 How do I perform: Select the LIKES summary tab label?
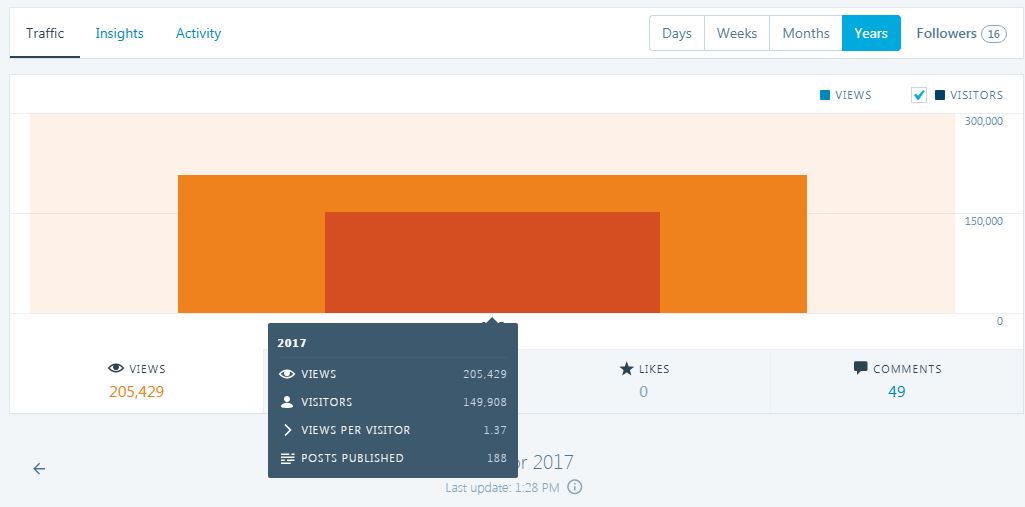point(654,369)
